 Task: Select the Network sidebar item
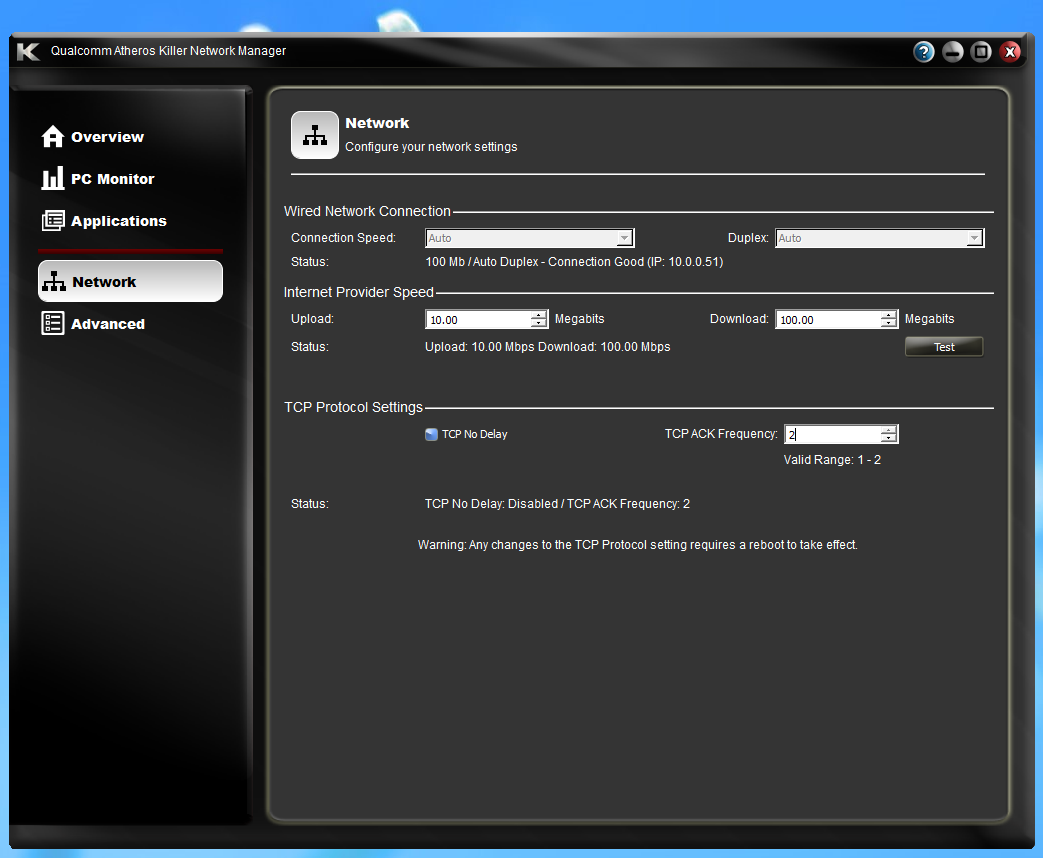[130, 281]
